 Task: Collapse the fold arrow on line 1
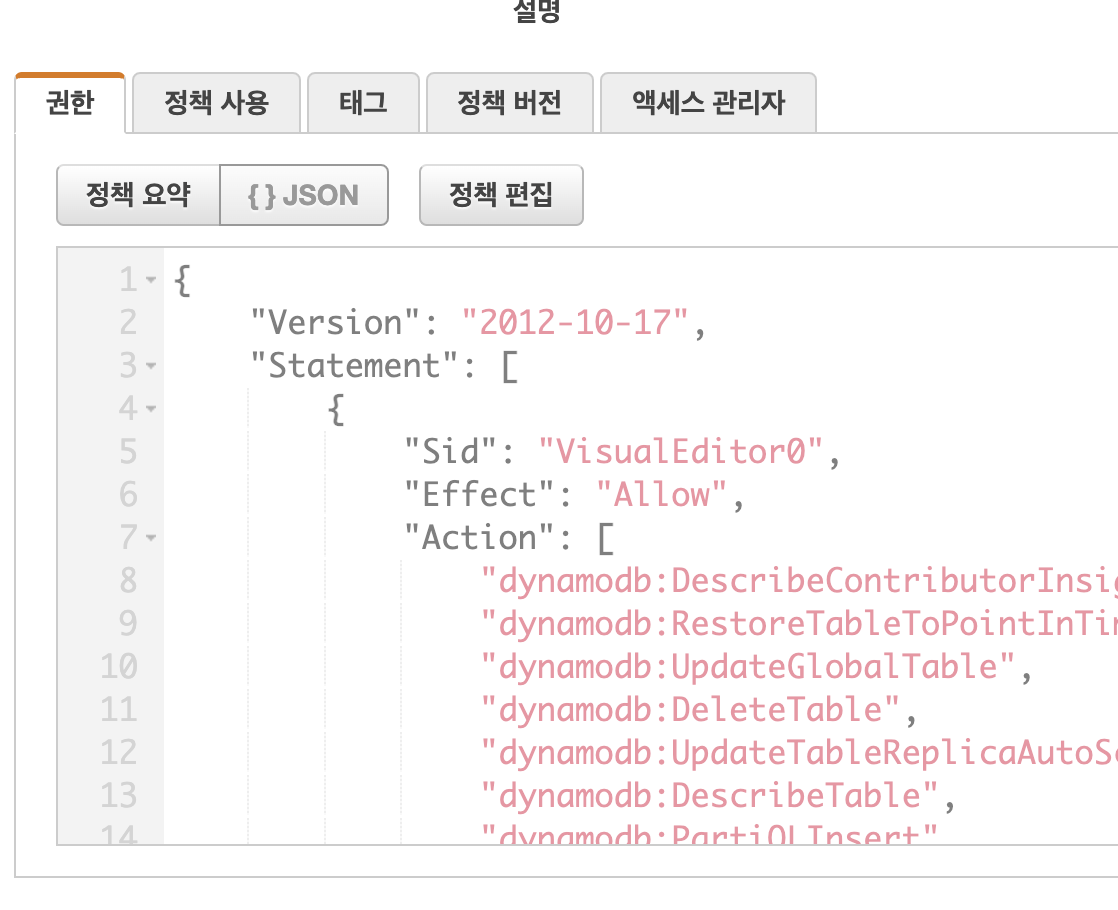coord(151,280)
